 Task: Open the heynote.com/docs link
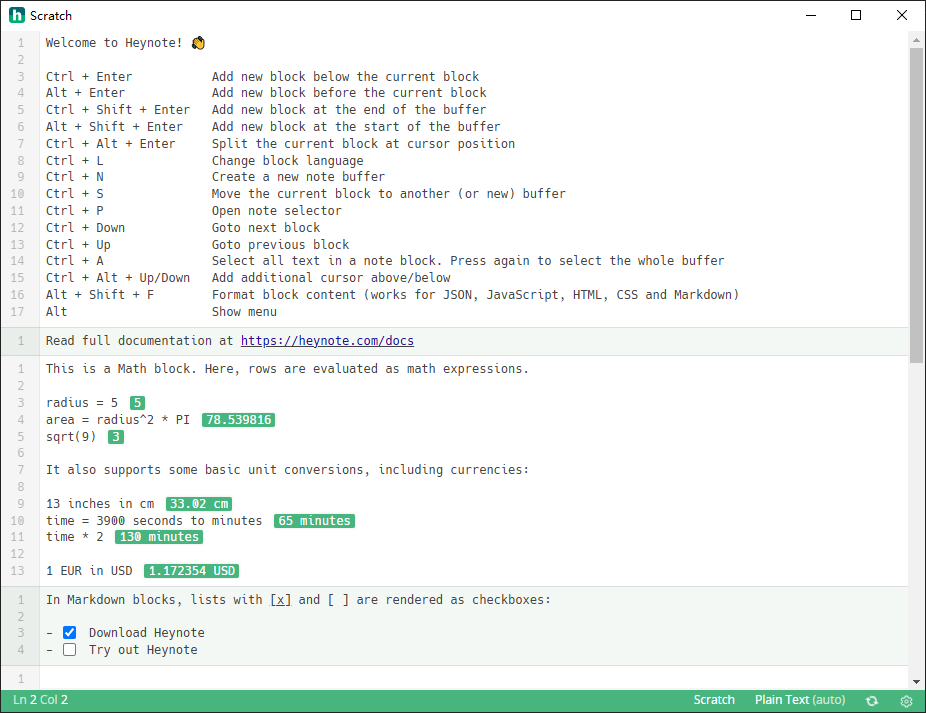(x=327, y=341)
